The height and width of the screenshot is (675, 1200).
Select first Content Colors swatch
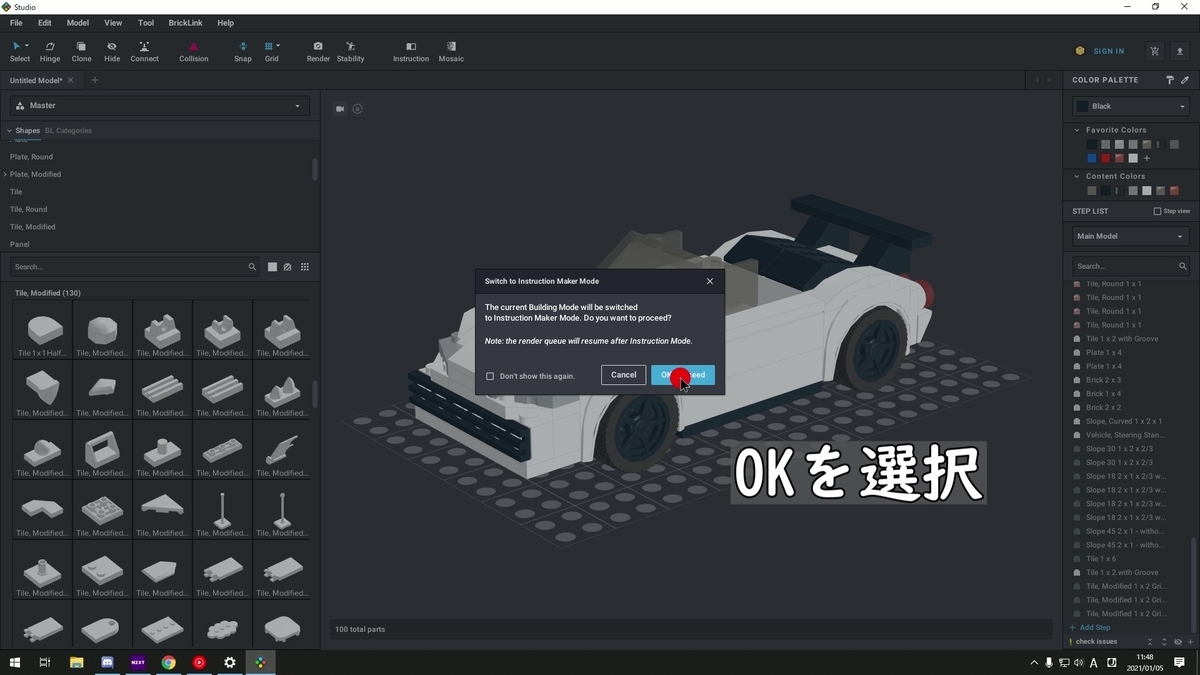pos(1092,191)
